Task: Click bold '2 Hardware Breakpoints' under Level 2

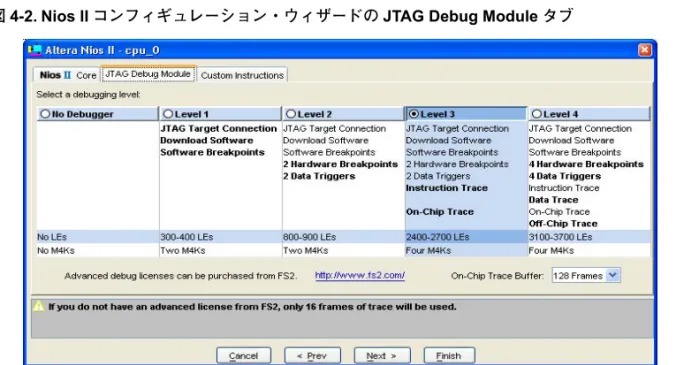Action: tap(340, 164)
